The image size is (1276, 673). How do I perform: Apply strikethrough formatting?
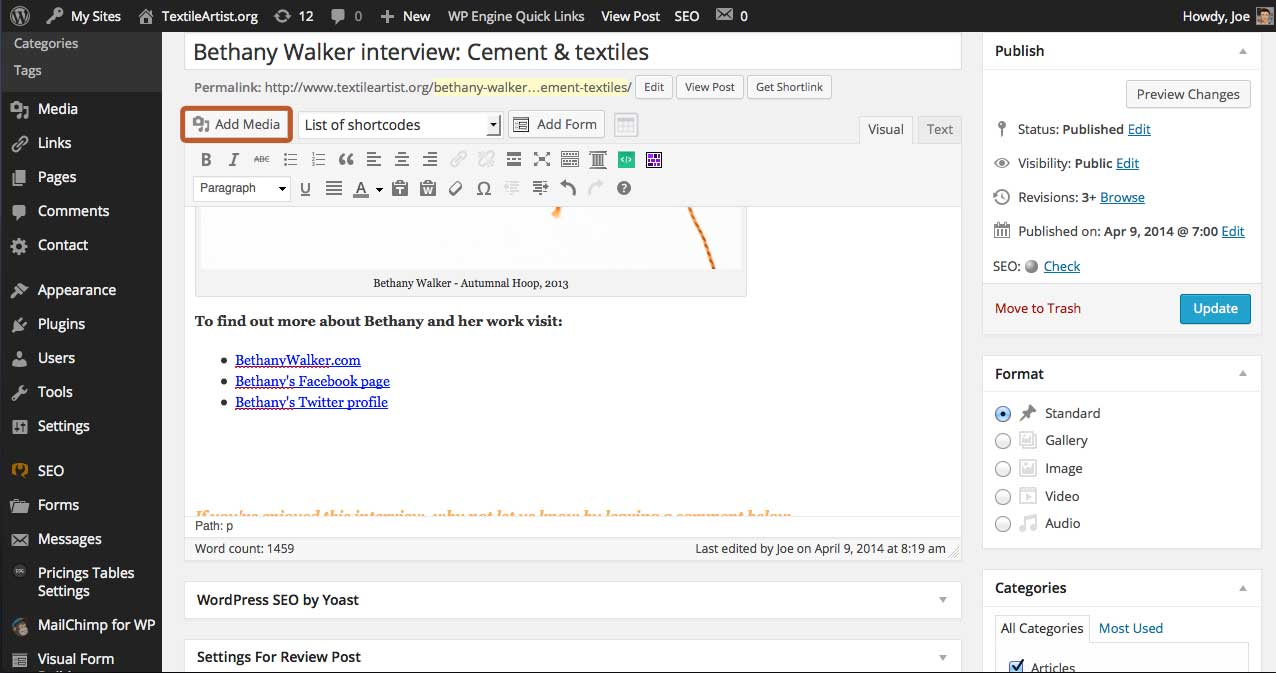(x=262, y=159)
